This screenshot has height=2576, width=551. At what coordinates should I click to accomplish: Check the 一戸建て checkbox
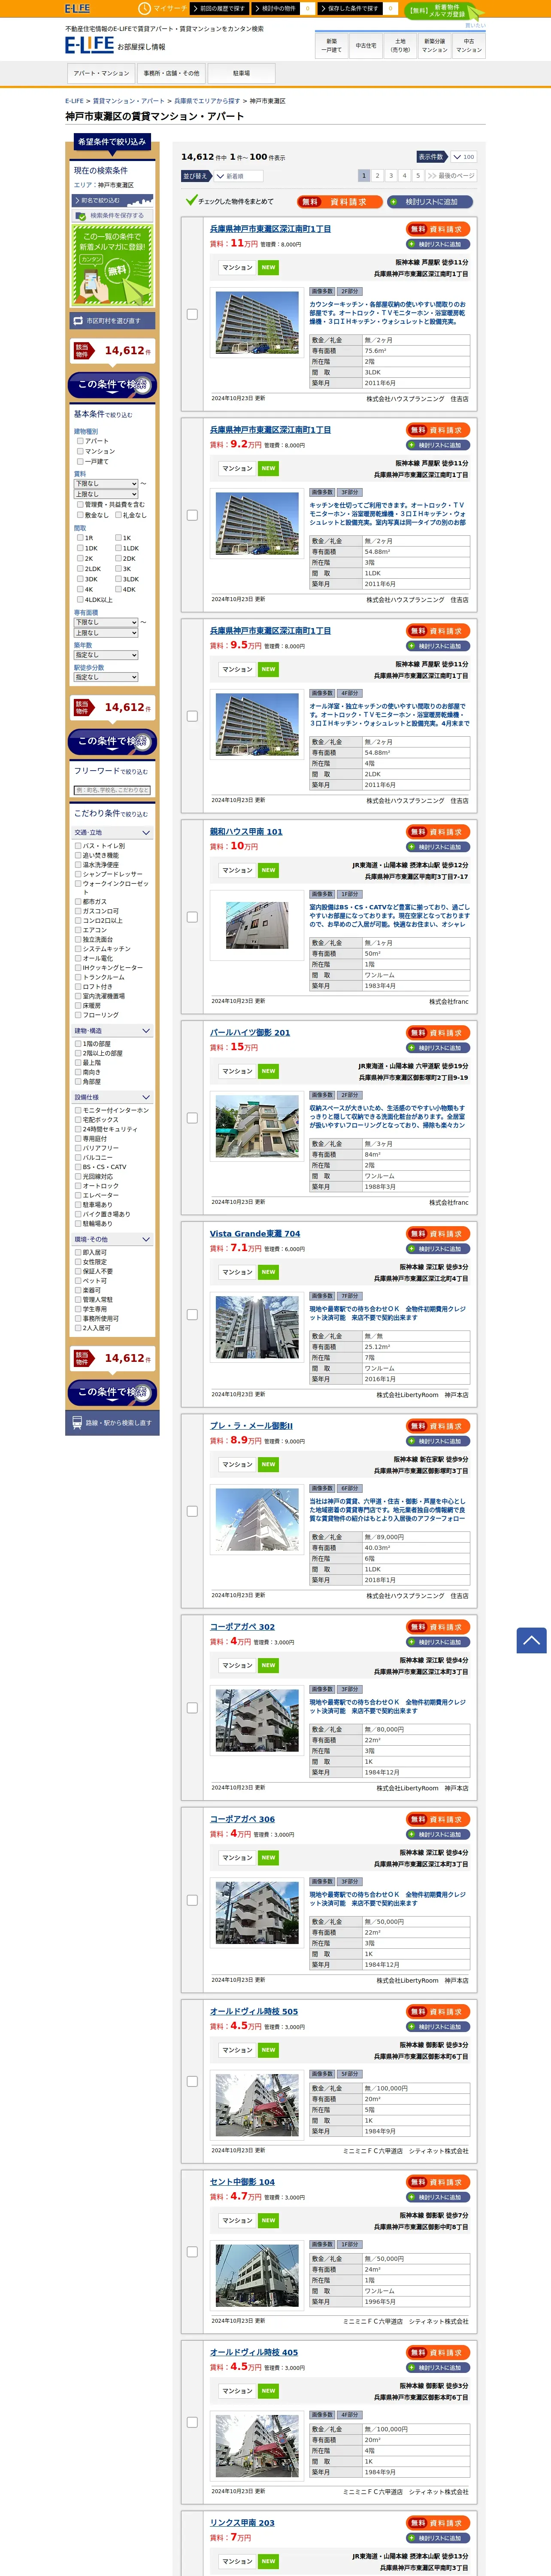point(80,461)
